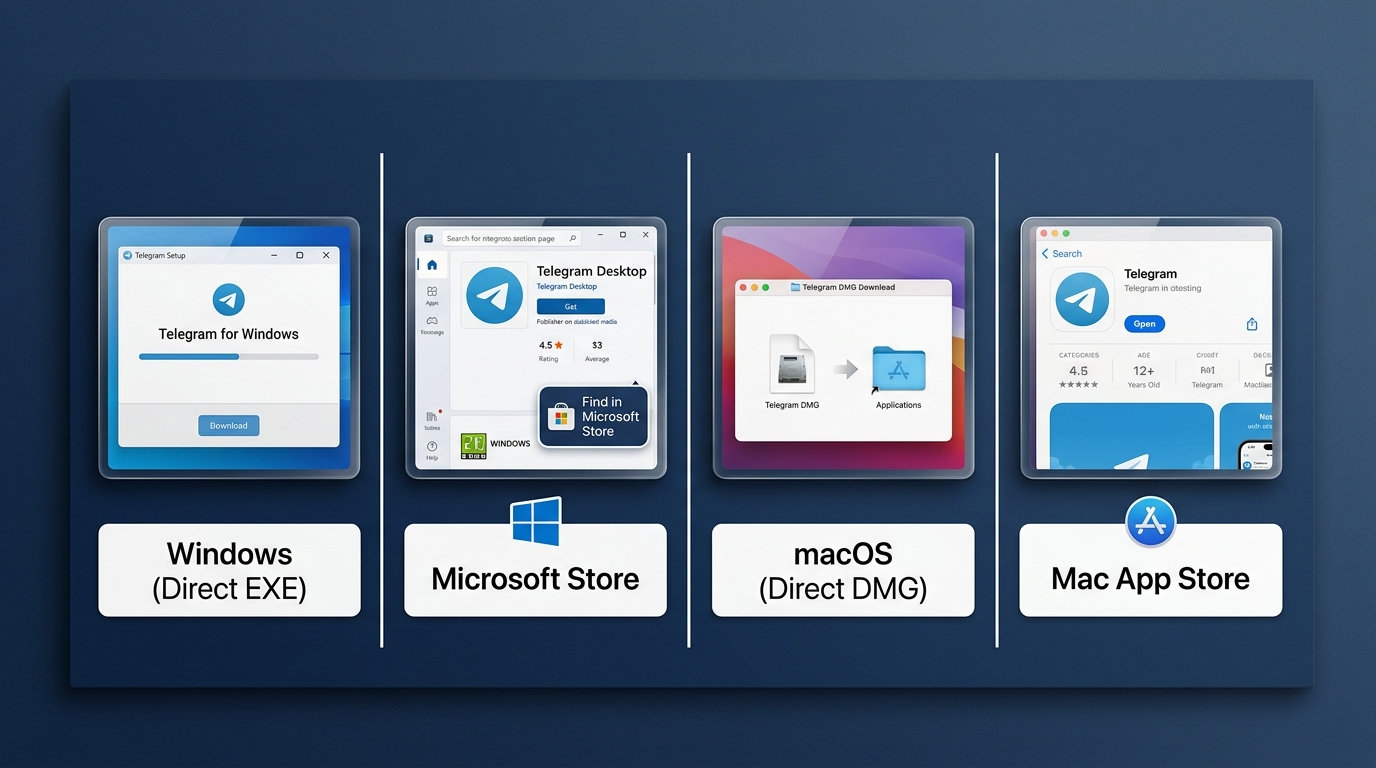Click the developer column showing Telegram
Image resolution: width=1376 pixels, height=768 pixels.
(1207, 370)
